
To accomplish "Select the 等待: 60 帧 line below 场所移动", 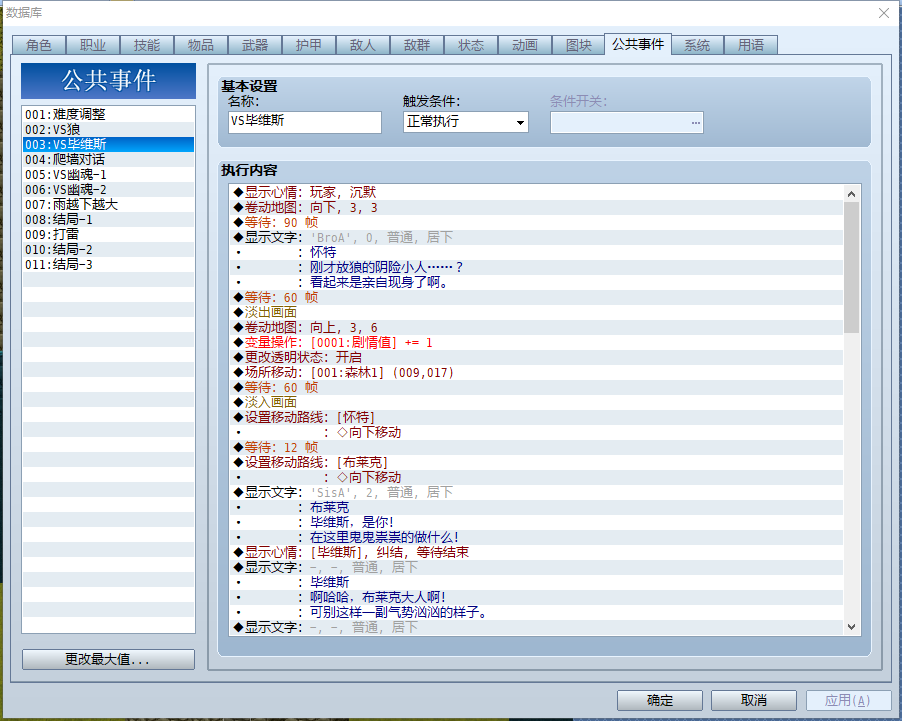I will (x=536, y=387).
